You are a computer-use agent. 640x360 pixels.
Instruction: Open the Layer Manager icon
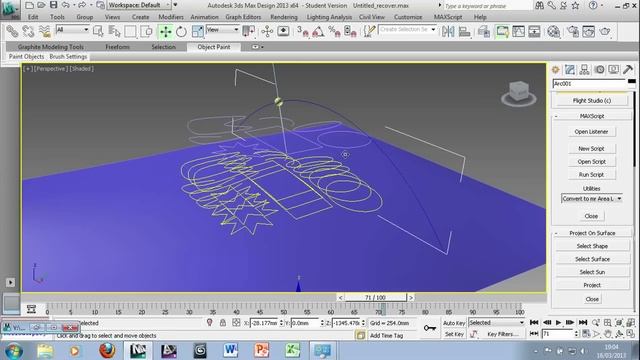(484, 31)
